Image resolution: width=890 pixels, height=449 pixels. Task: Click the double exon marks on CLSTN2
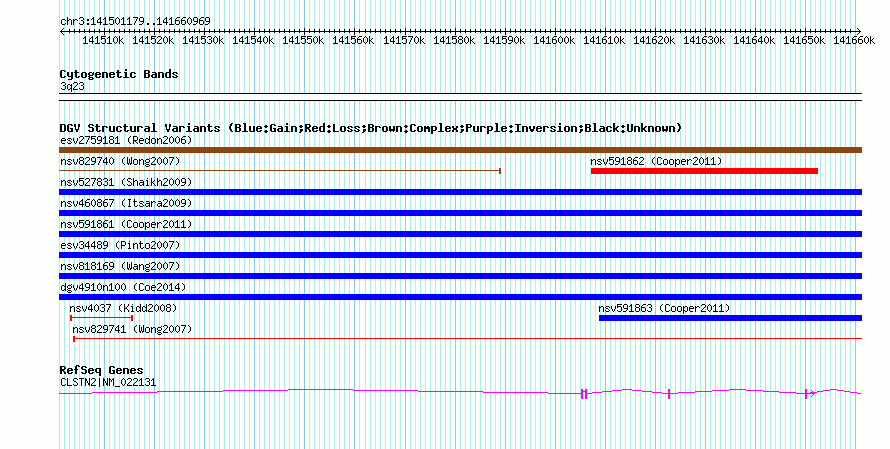[584, 394]
